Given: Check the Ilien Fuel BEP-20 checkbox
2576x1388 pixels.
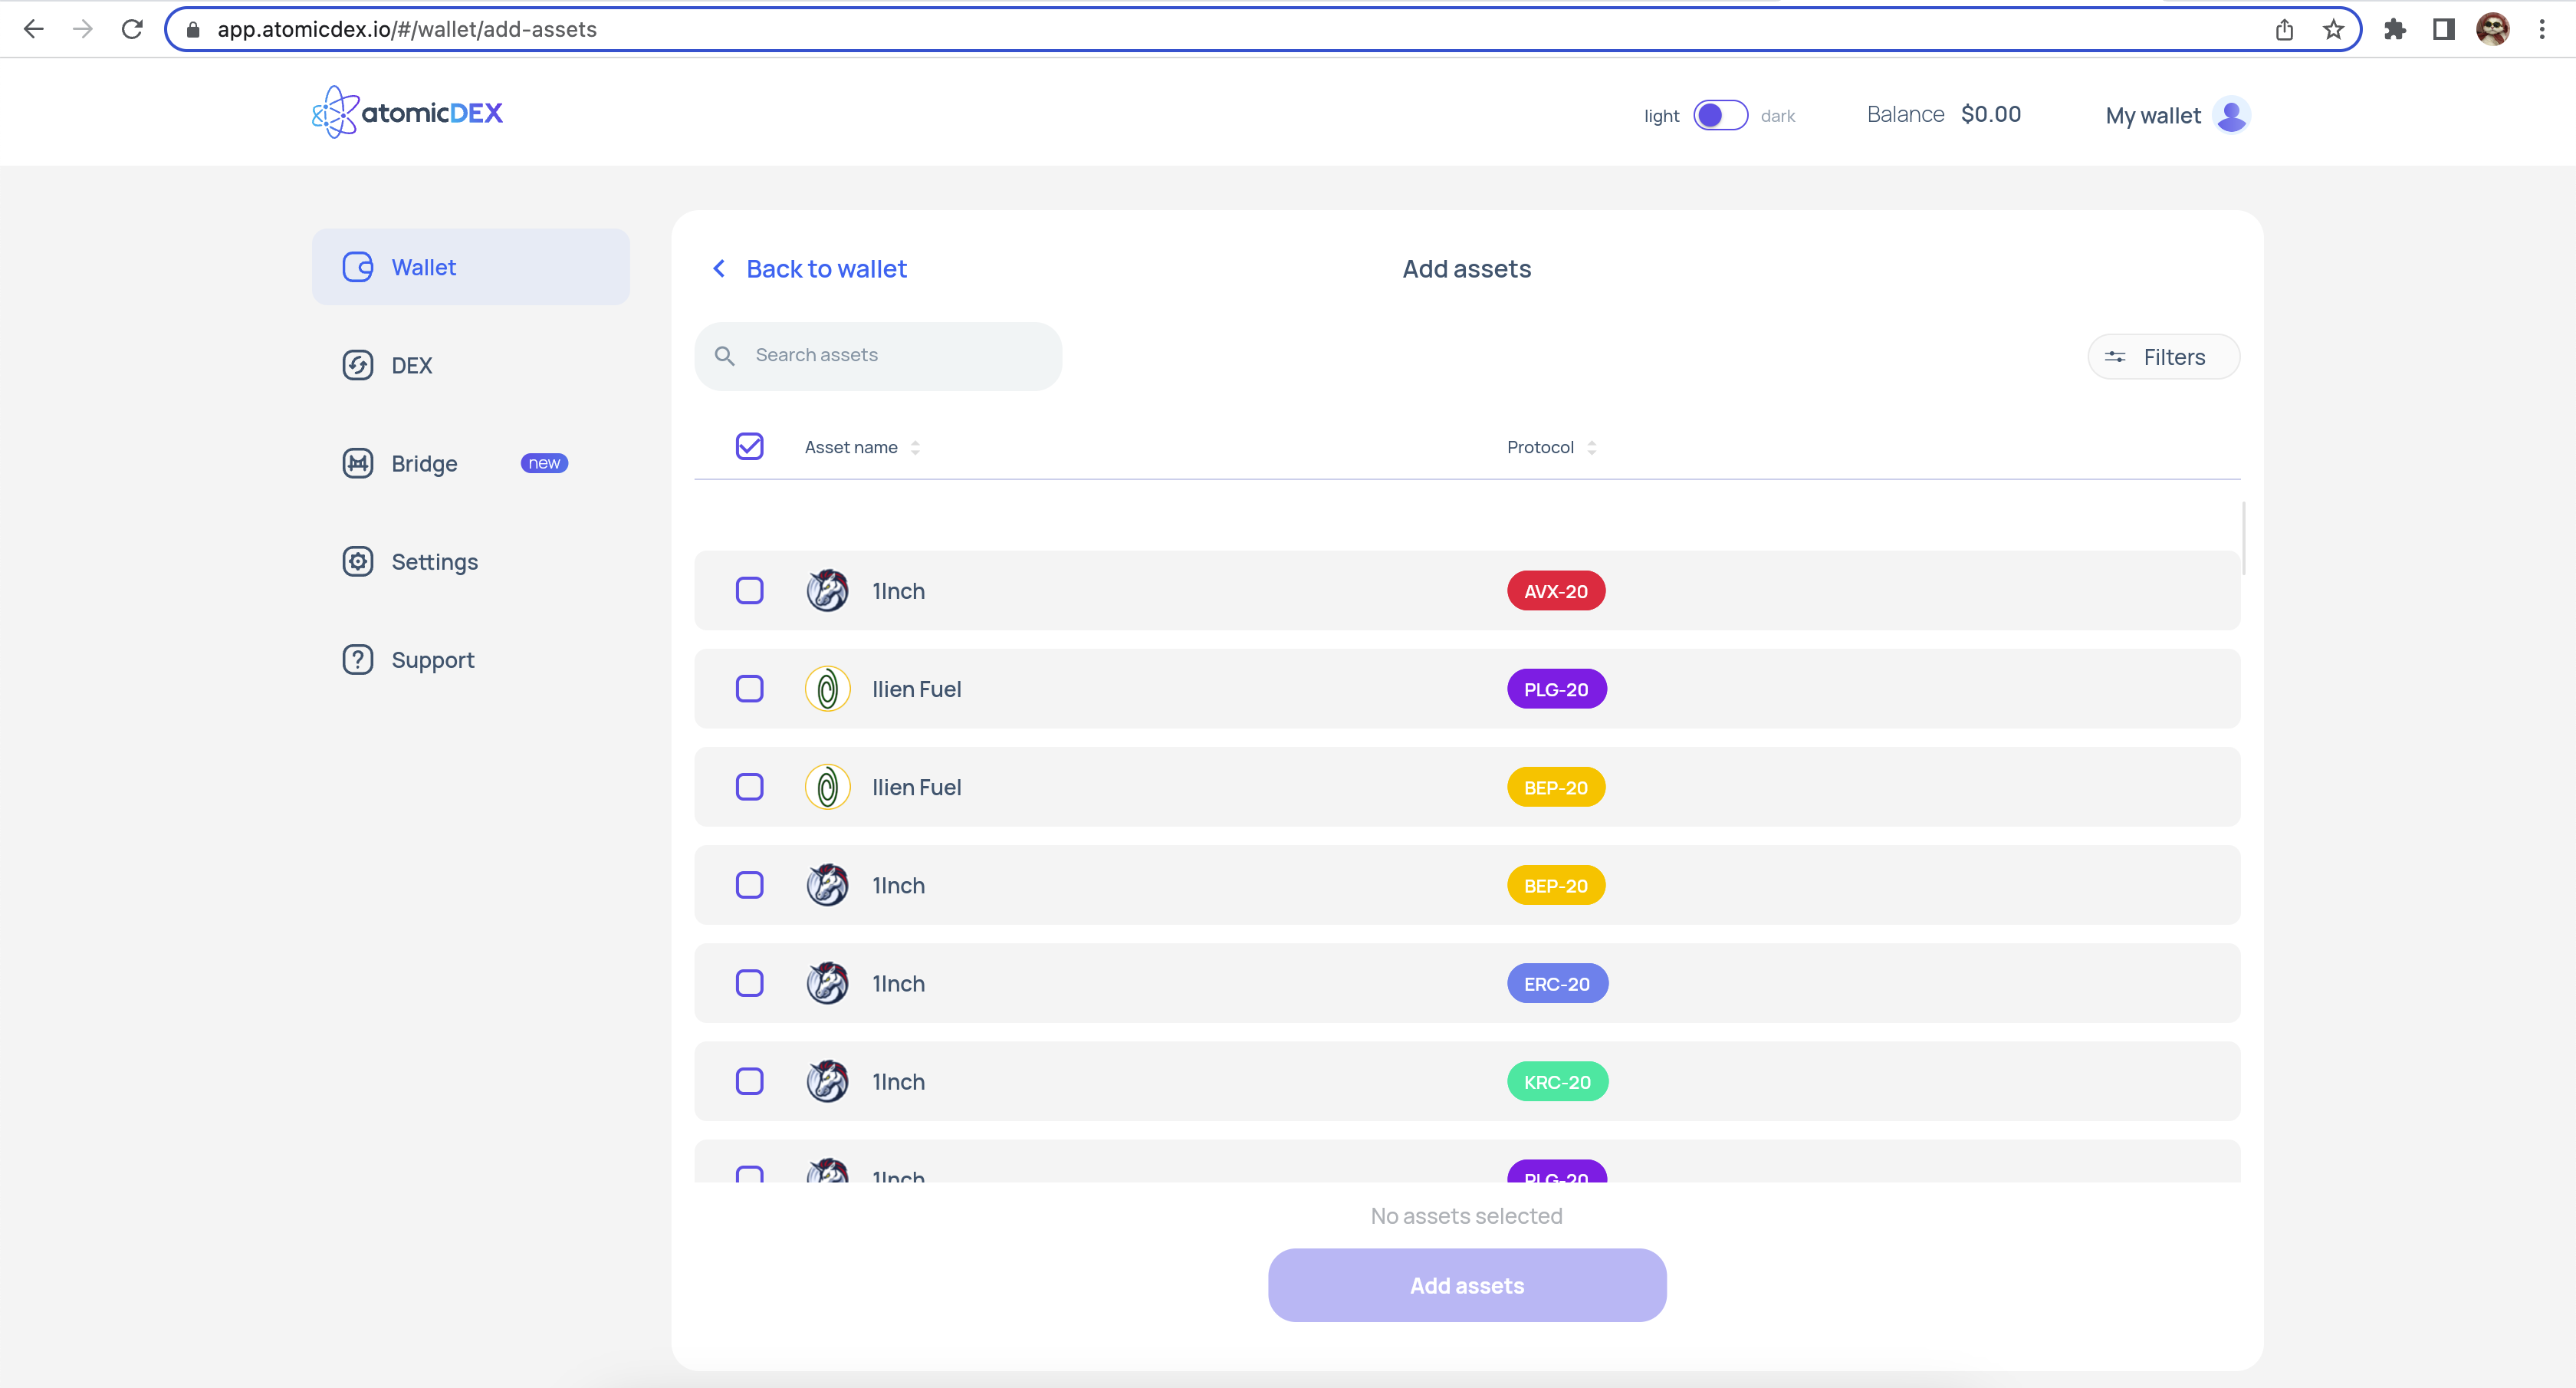Looking at the screenshot, I should point(749,786).
